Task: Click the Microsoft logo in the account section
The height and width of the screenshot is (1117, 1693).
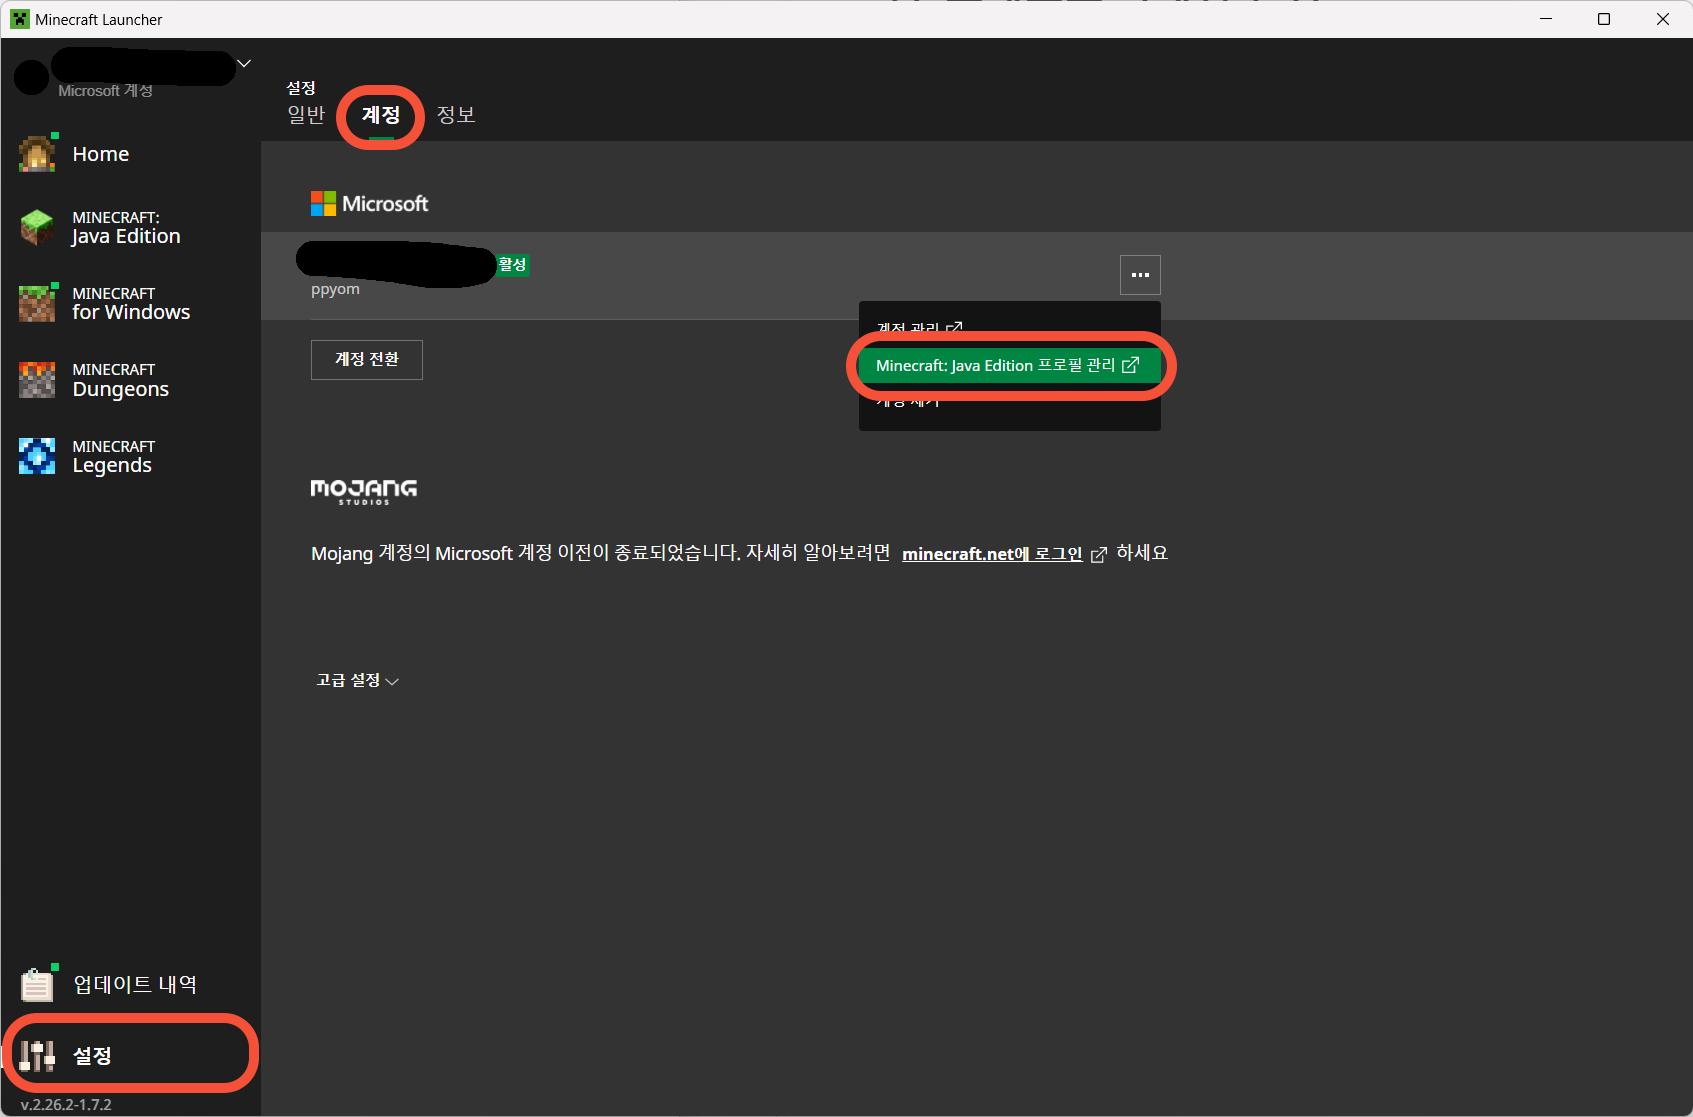Action: 370,204
